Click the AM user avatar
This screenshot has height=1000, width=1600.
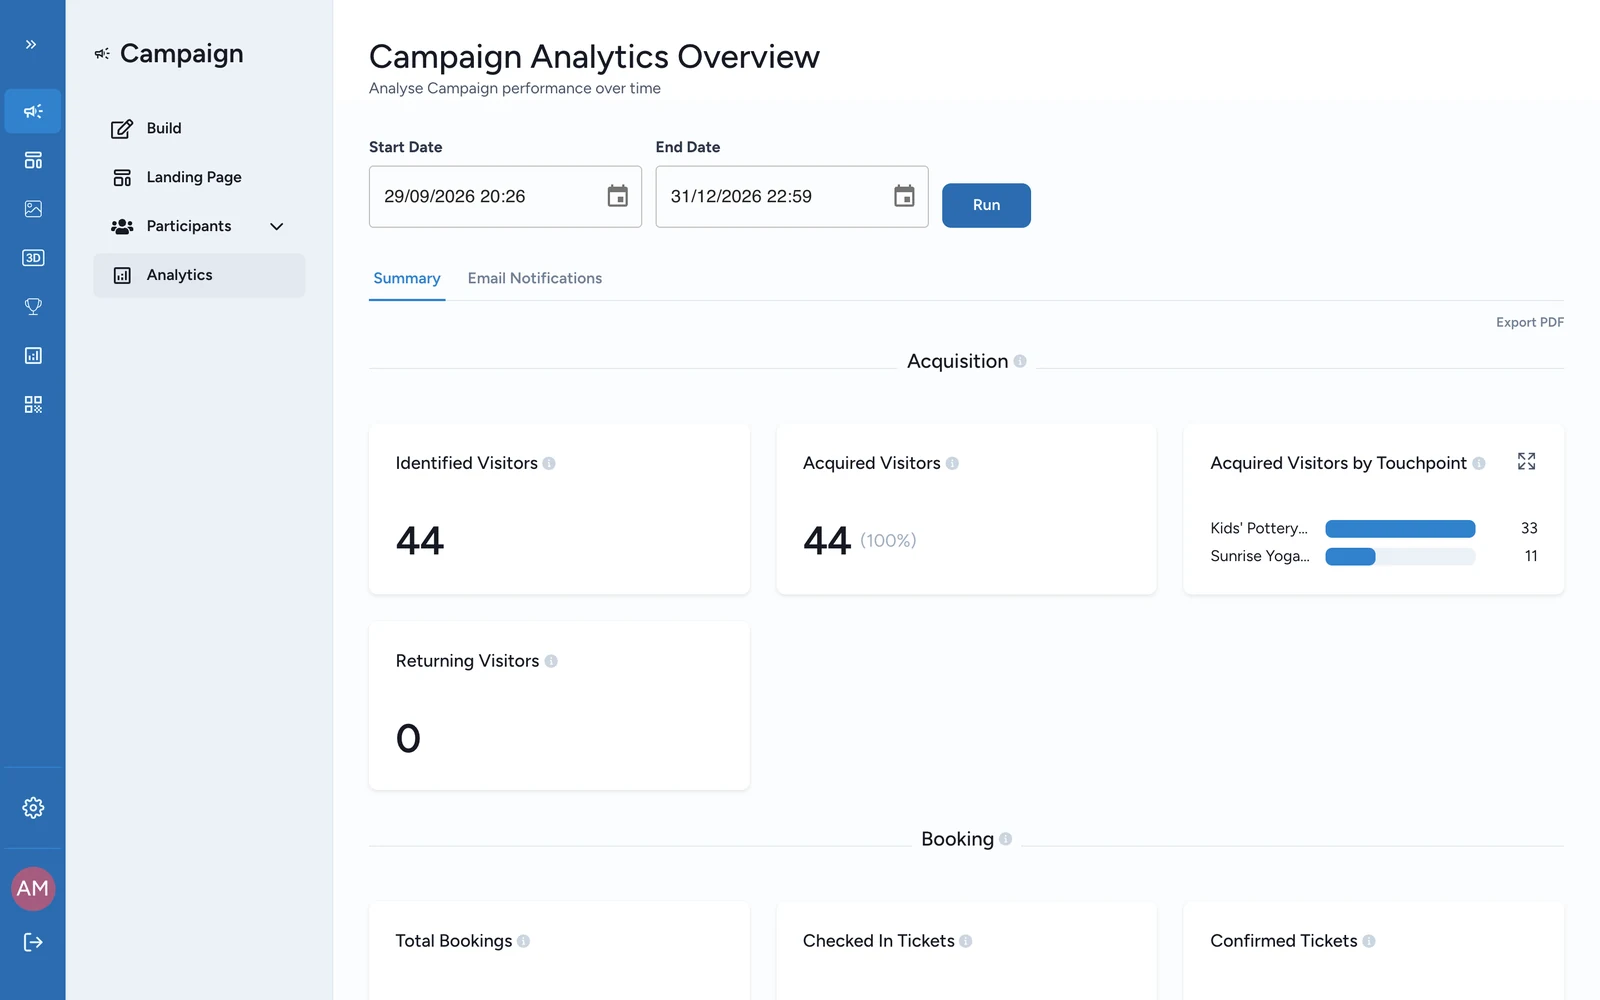click(33, 889)
